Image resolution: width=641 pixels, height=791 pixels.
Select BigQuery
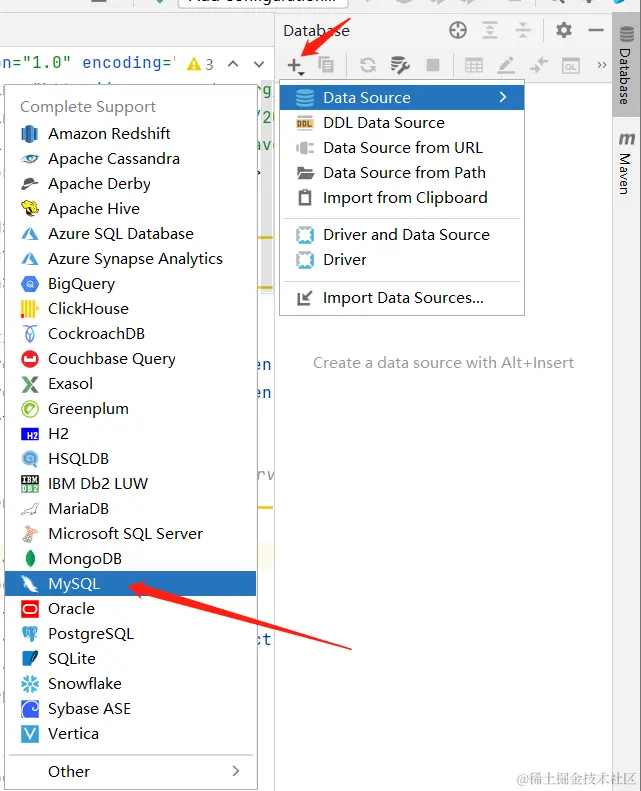tap(131, 284)
